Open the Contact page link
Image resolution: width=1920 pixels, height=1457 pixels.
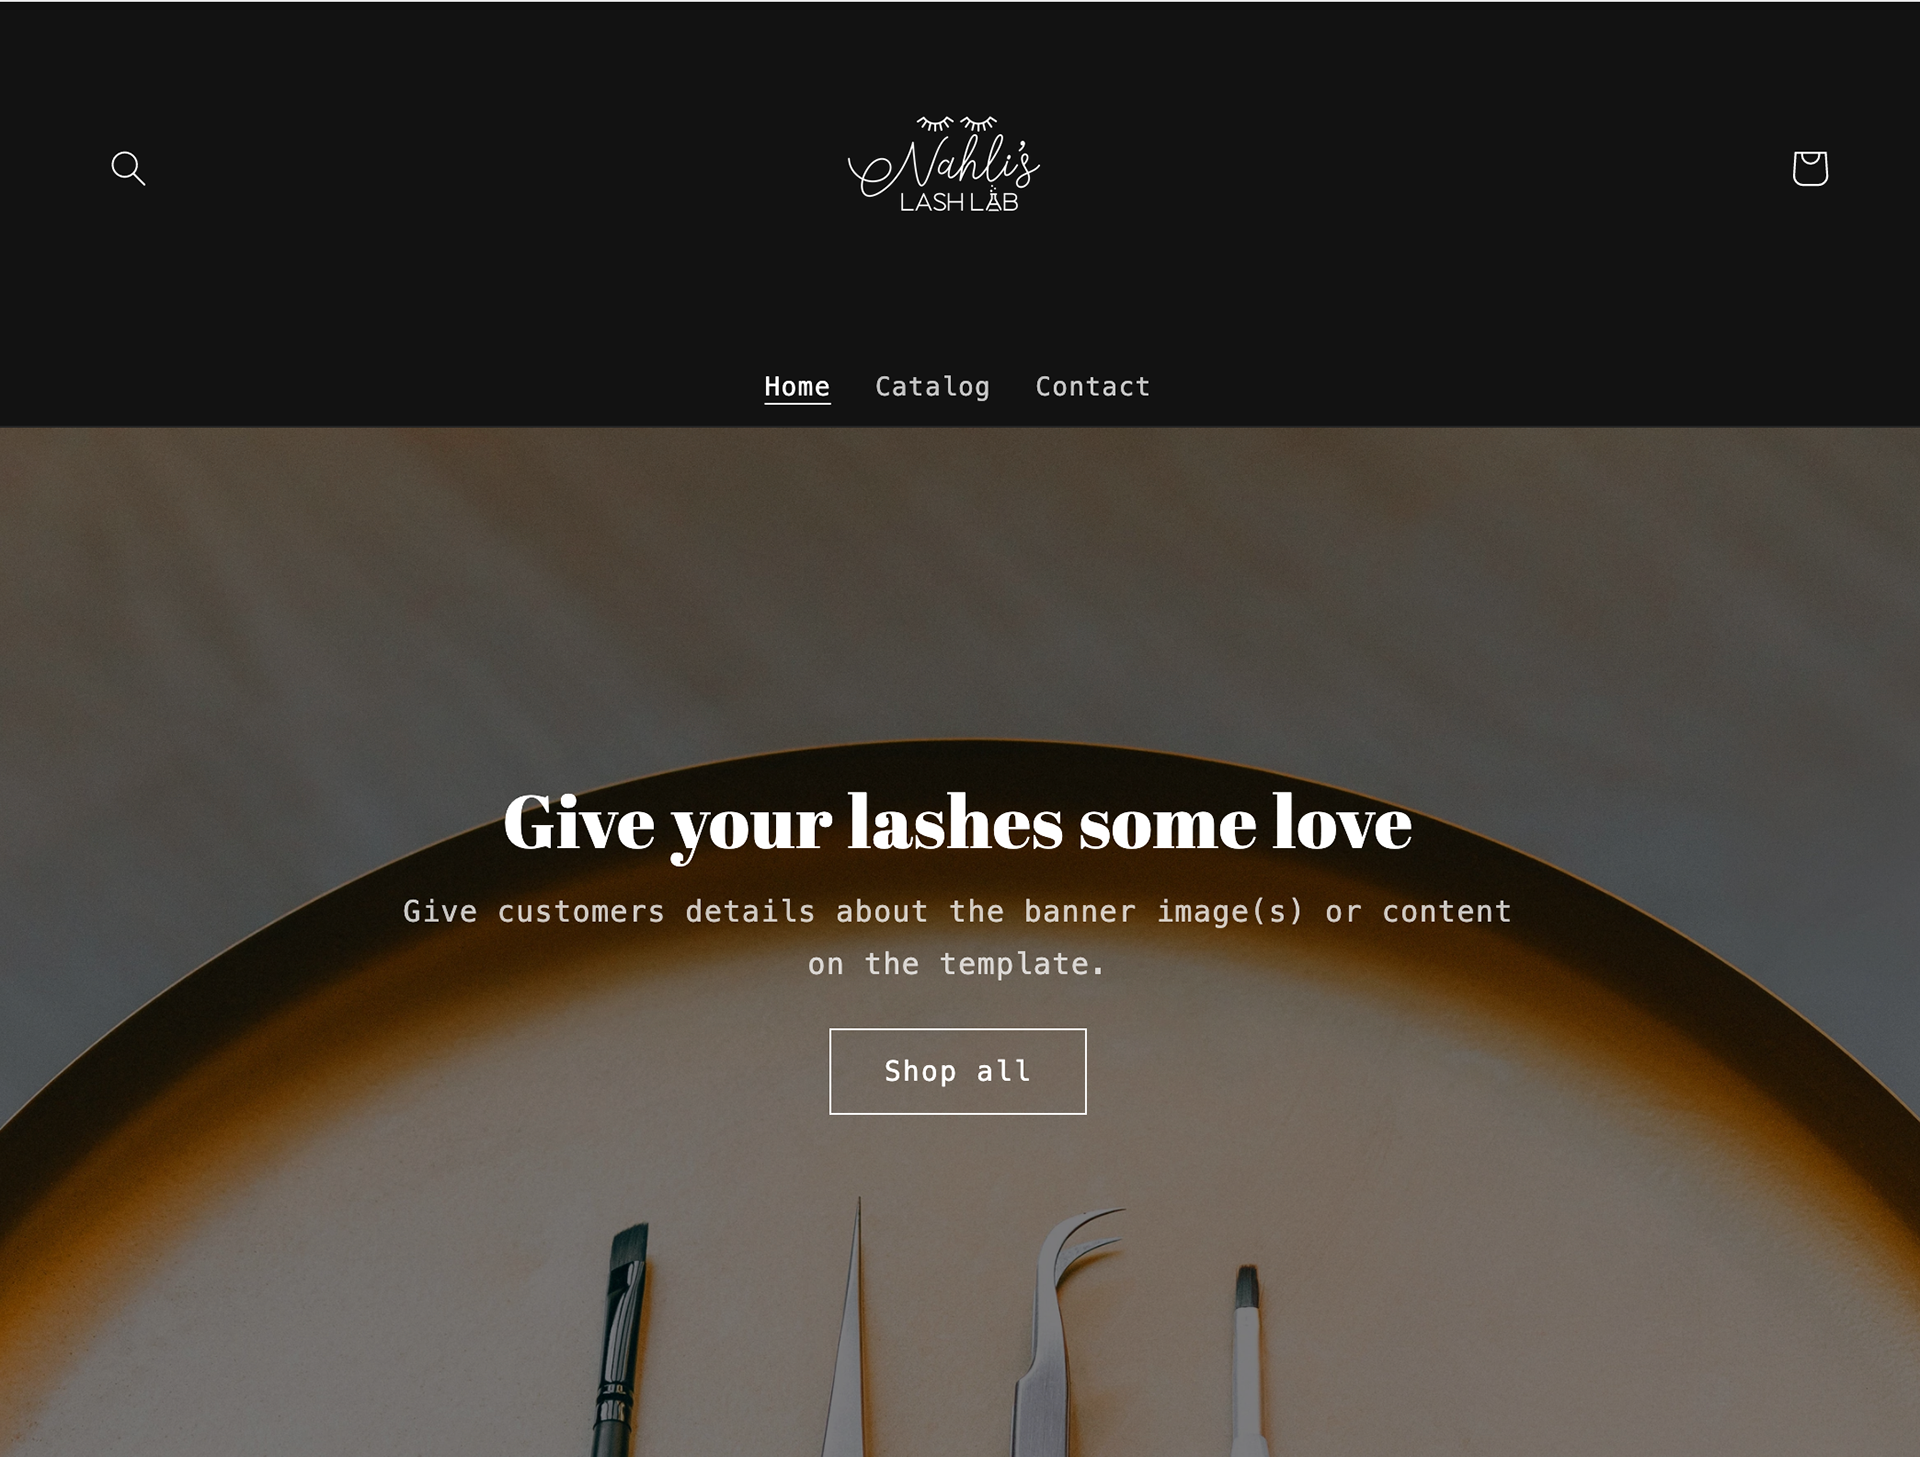1092,386
